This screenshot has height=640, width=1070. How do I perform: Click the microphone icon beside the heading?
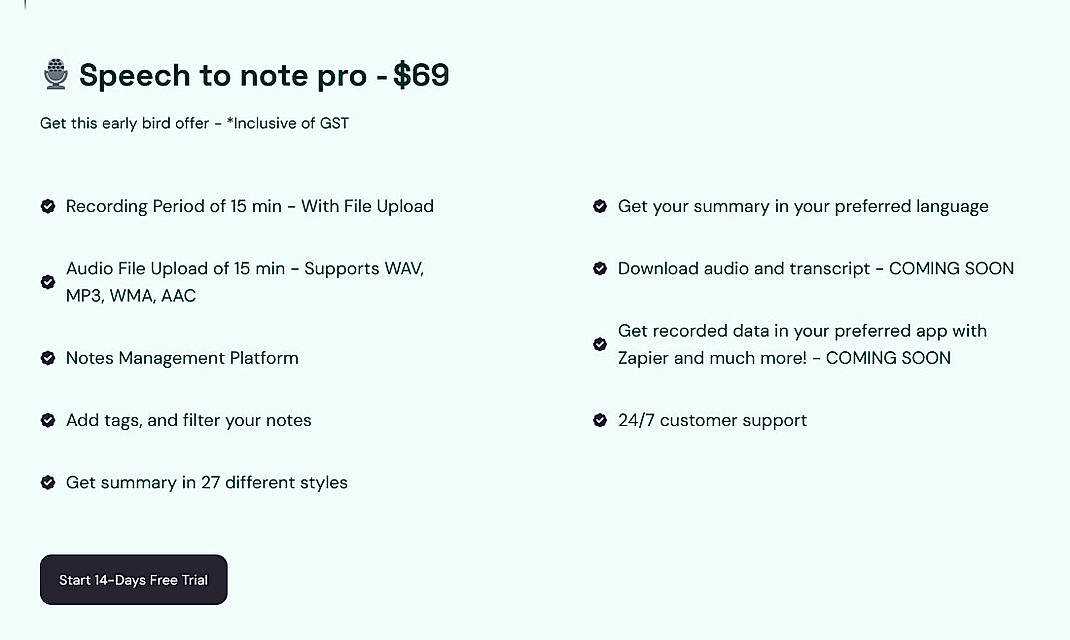point(55,74)
